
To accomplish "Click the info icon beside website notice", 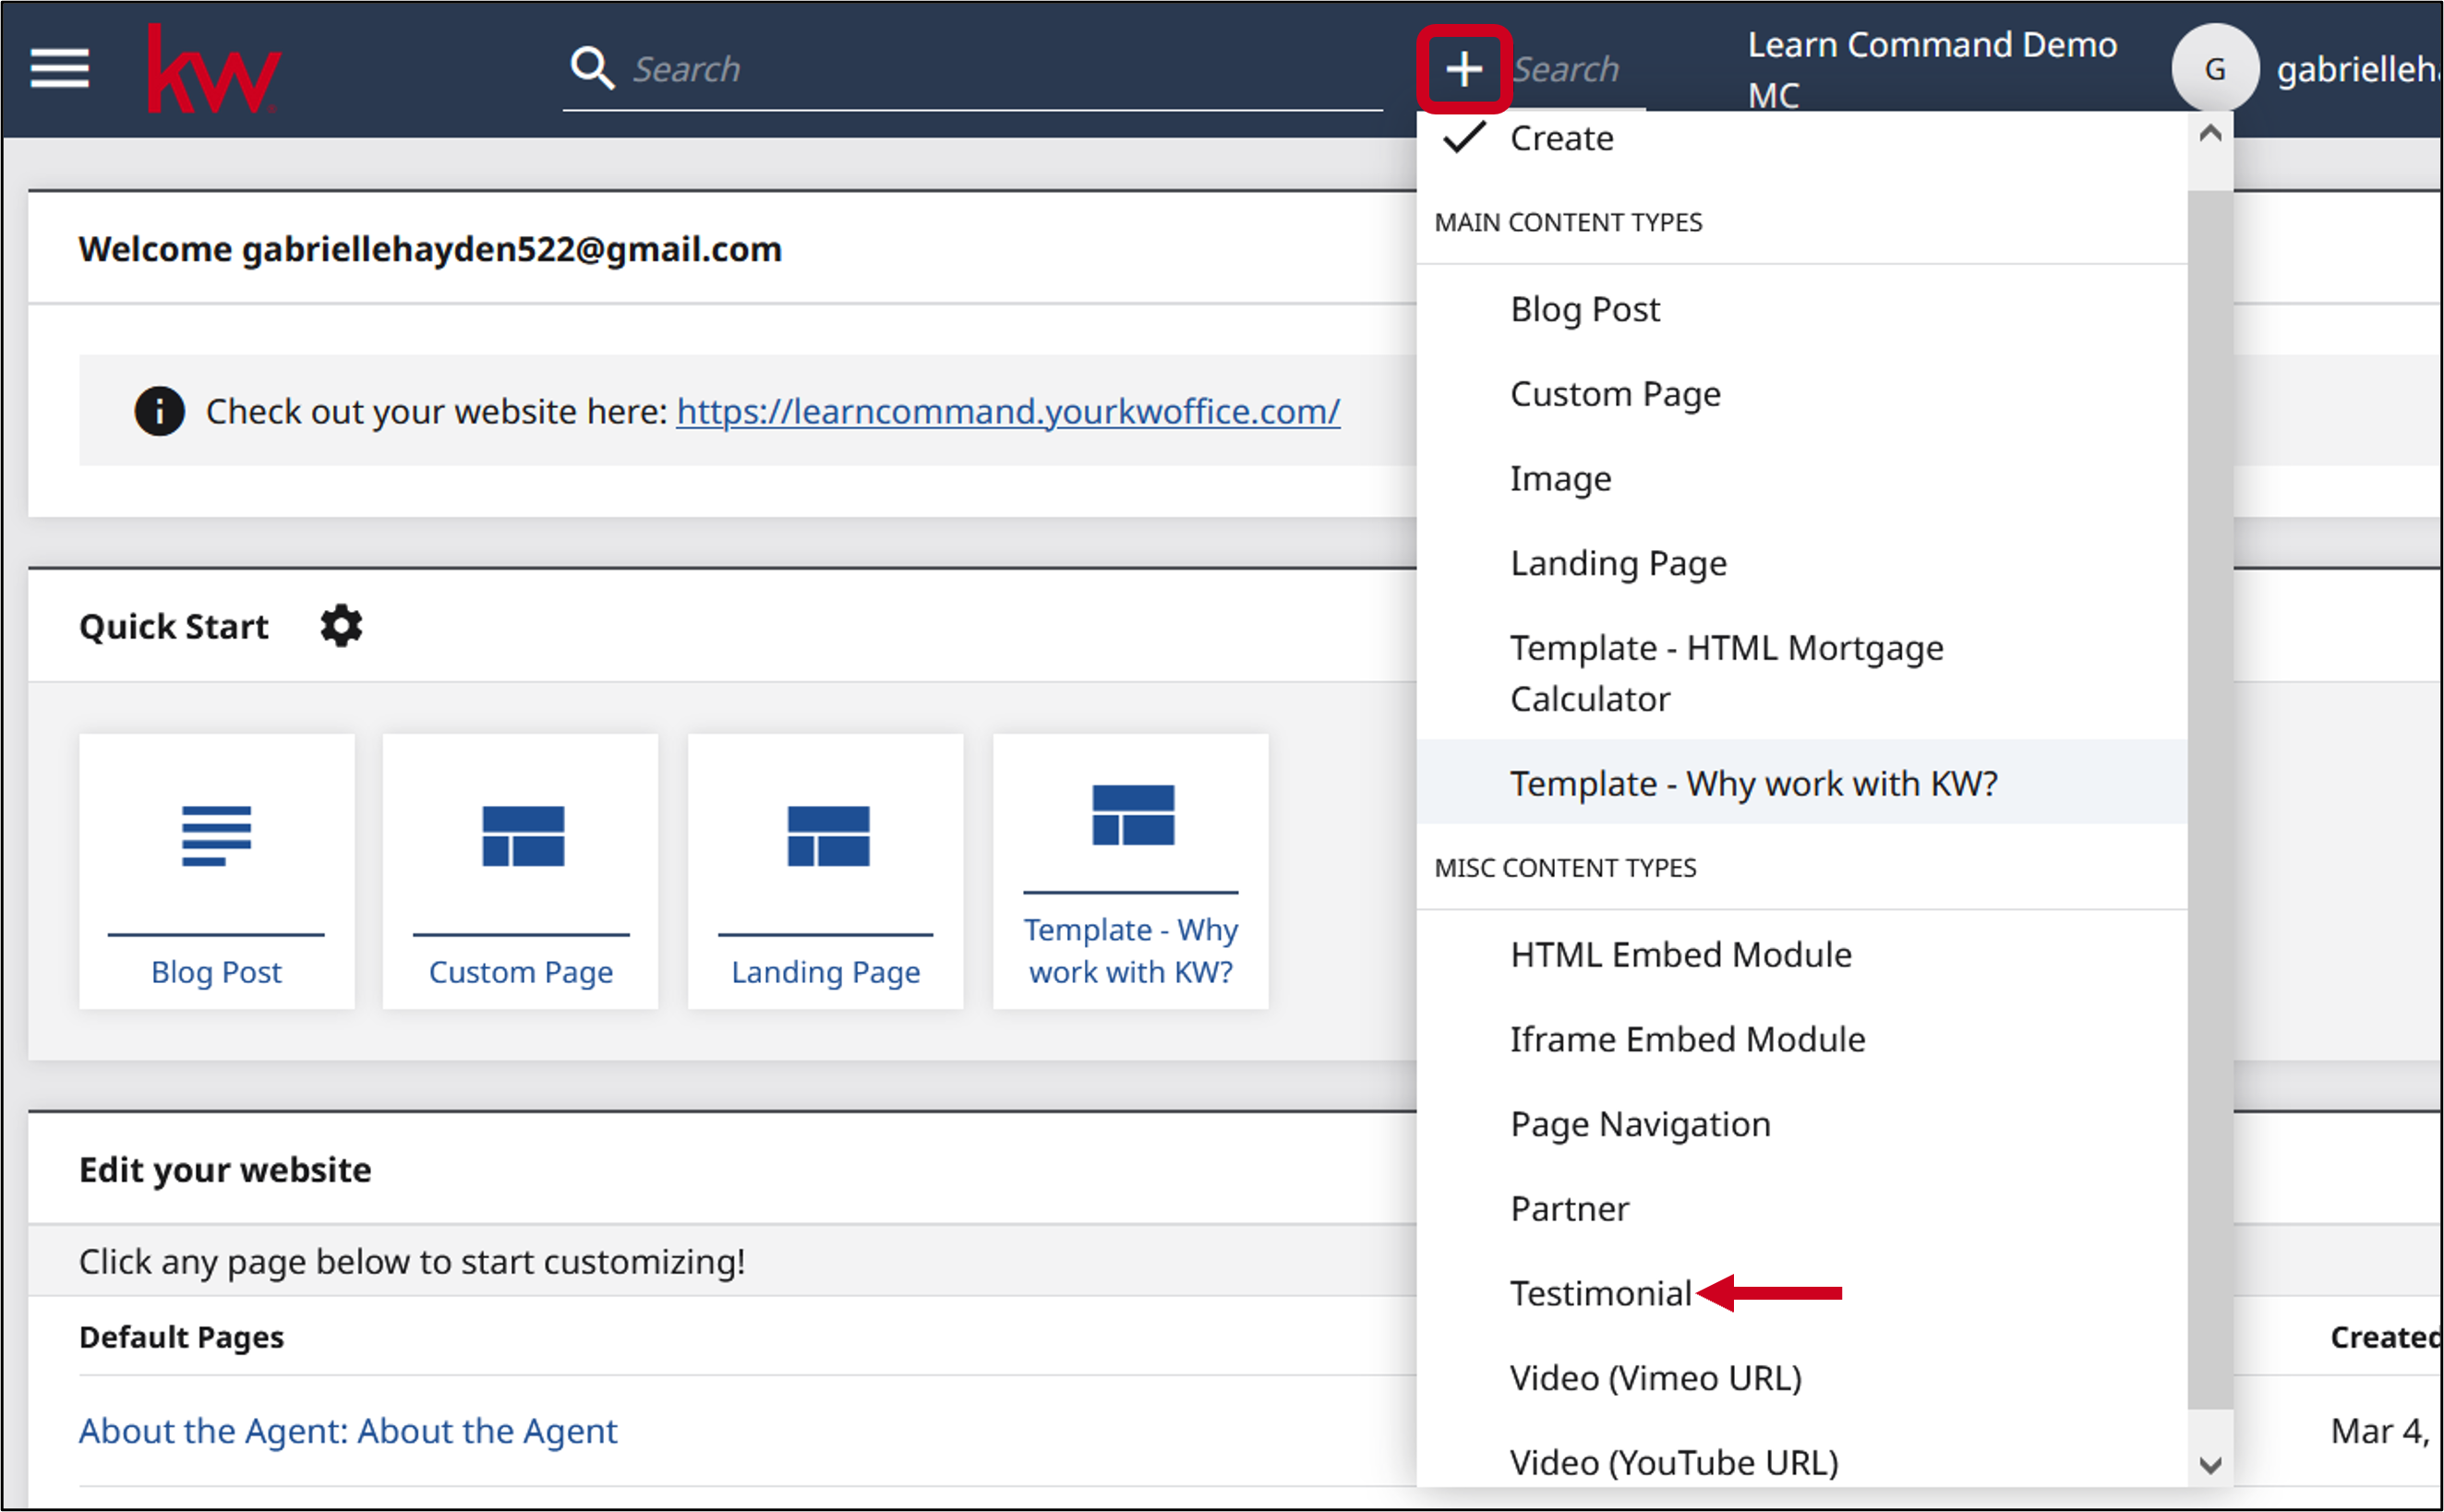I will tap(159, 411).
